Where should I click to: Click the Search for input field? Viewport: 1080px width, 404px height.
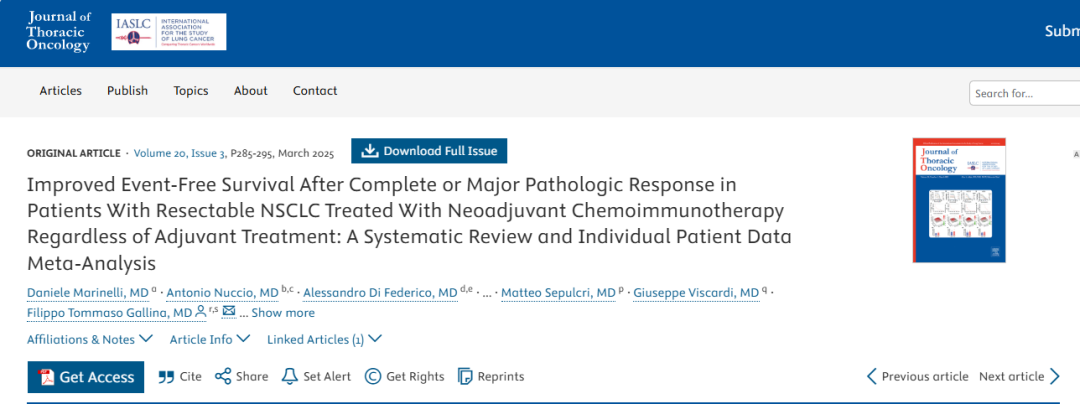point(1024,93)
